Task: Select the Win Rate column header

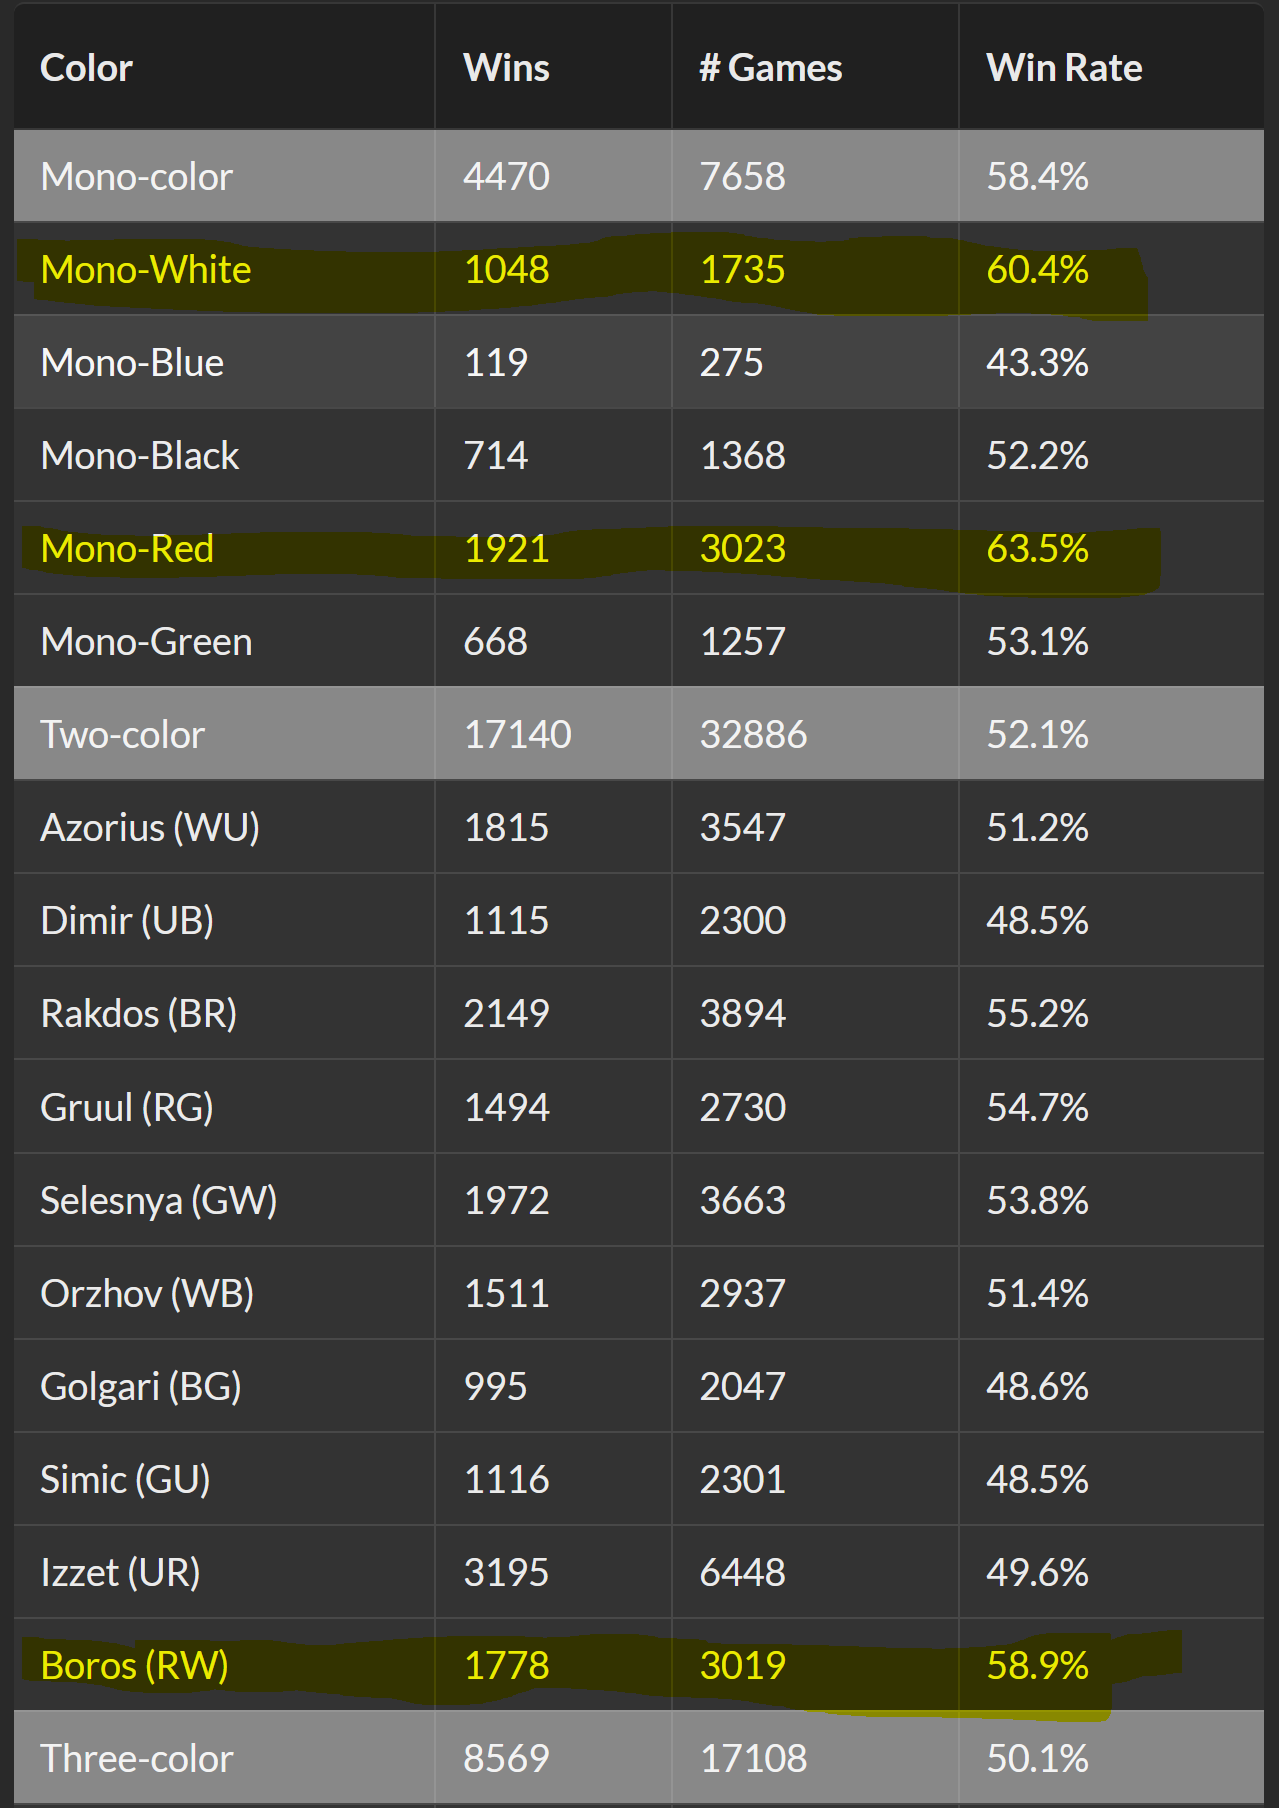Action: [x=1064, y=68]
